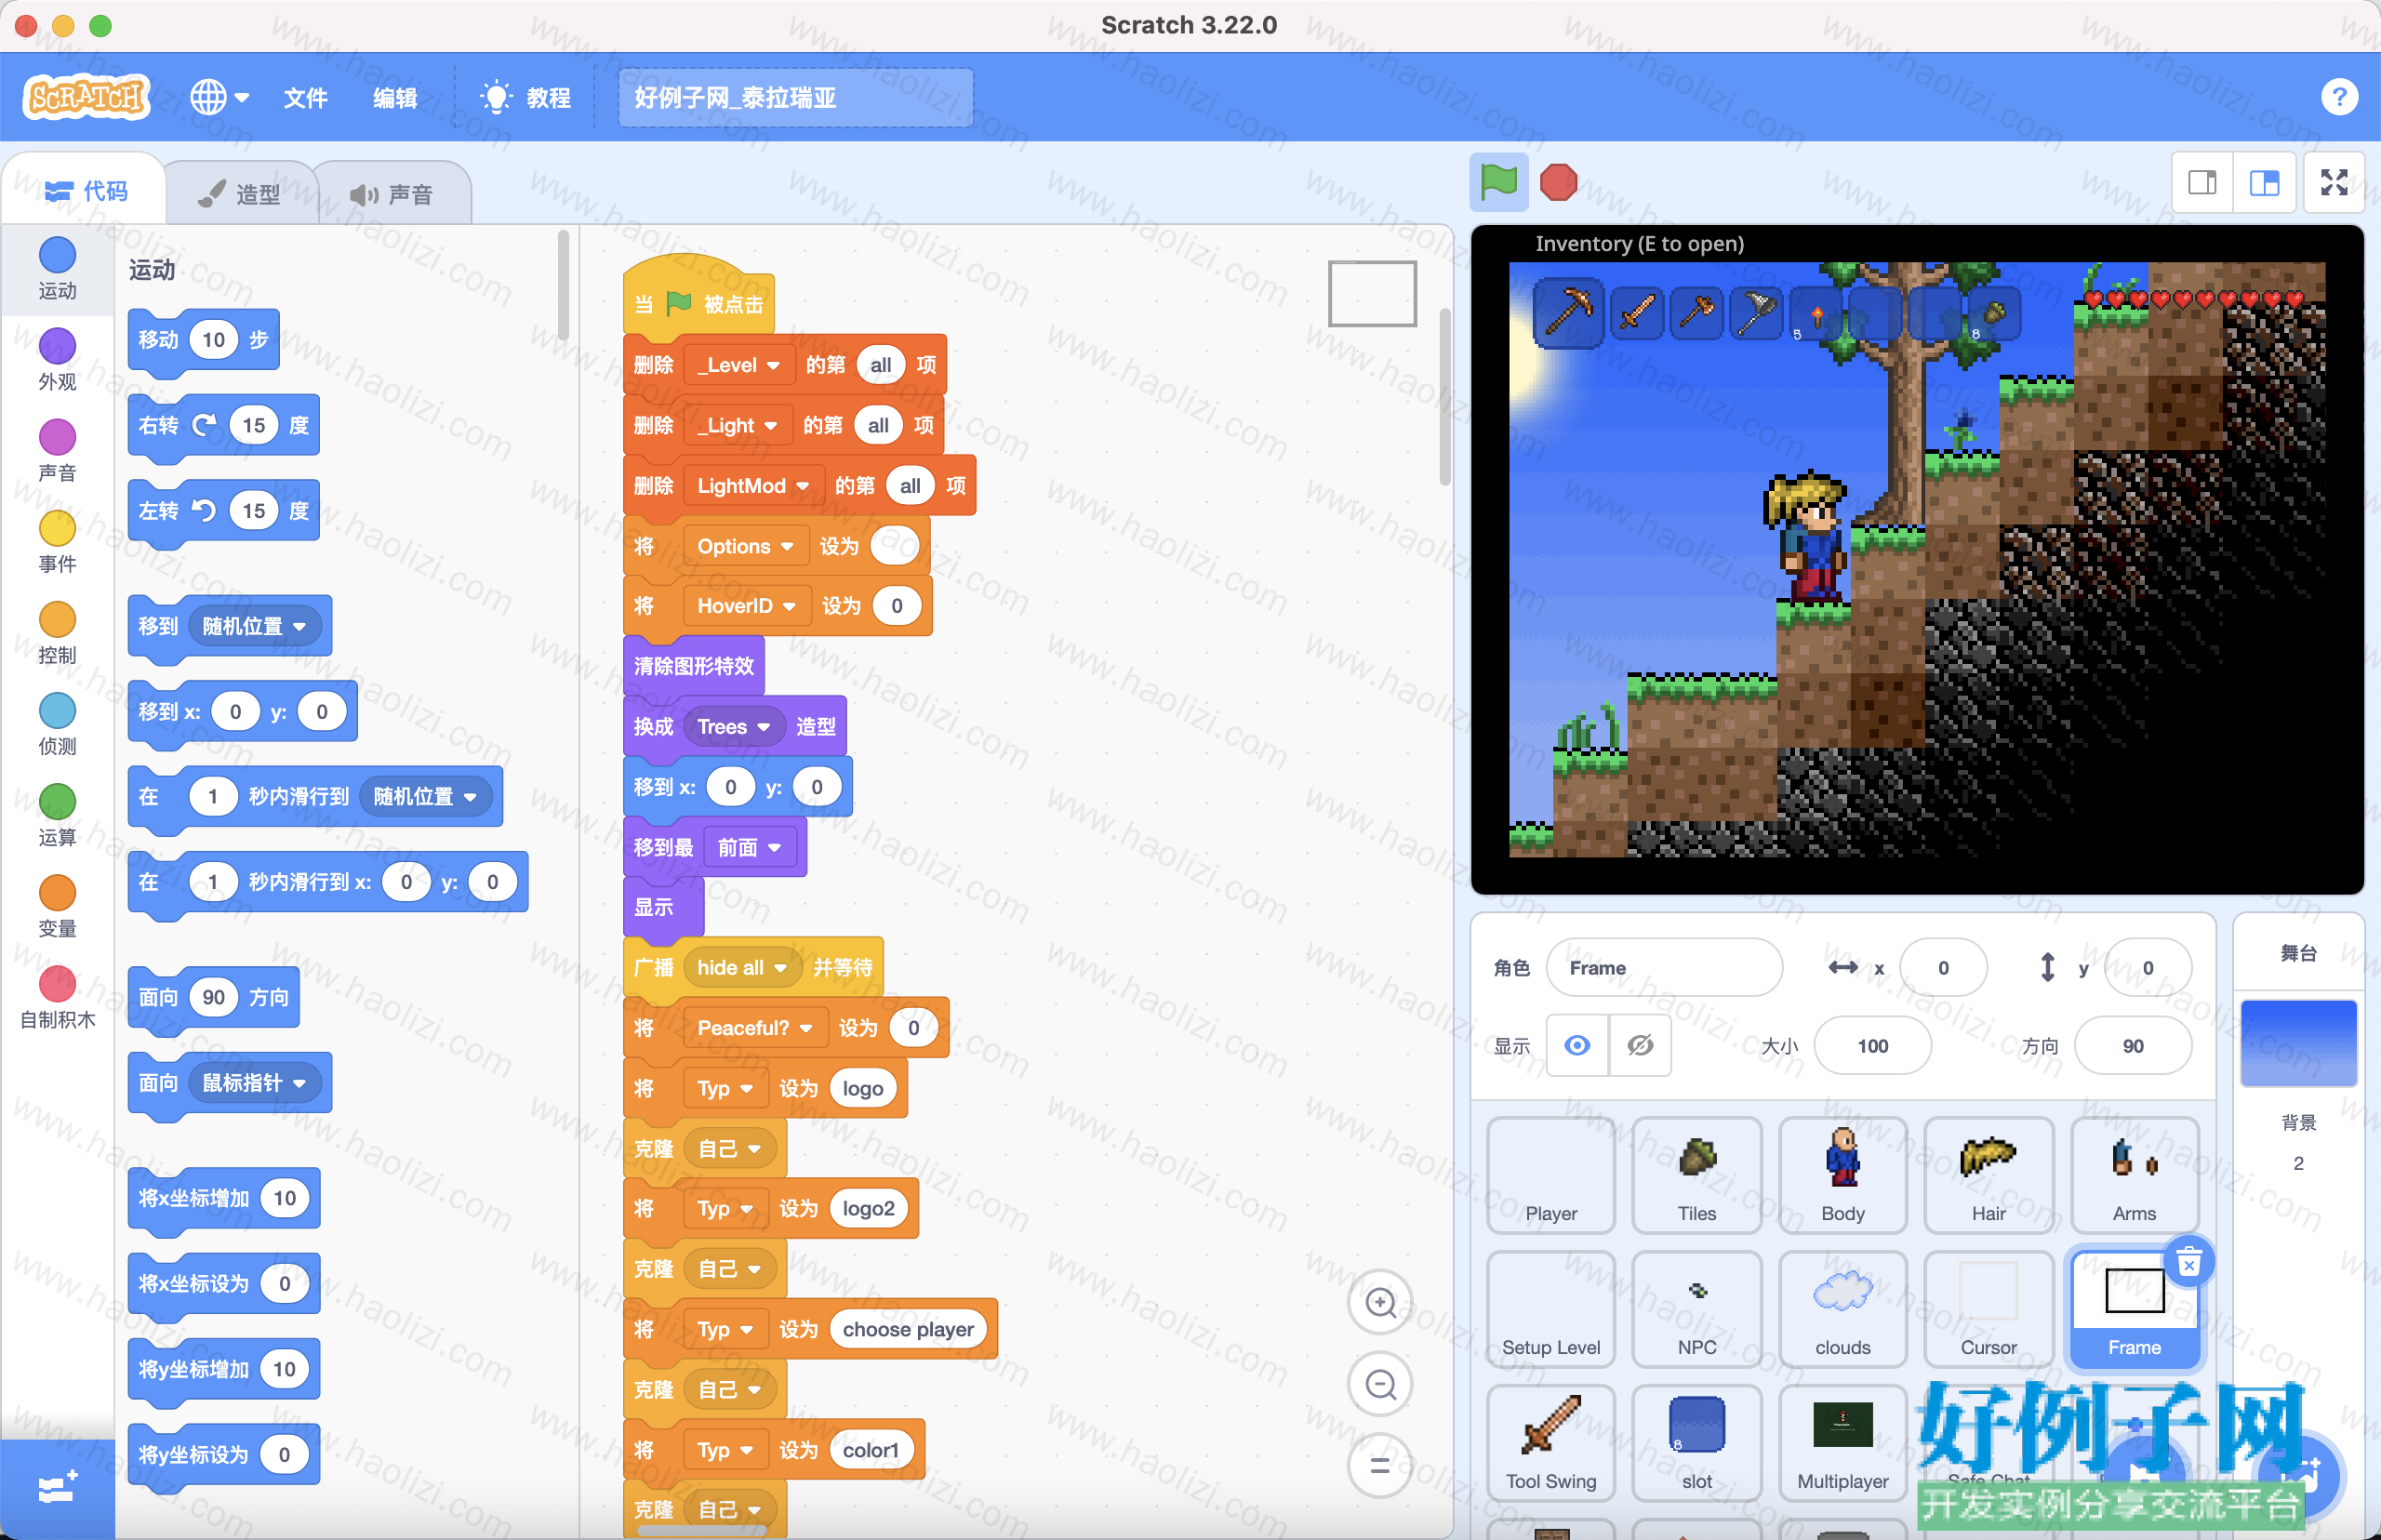Select the Setup Level sprite
The width and height of the screenshot is (2381, 1540).
(x=1551, y=1309)
